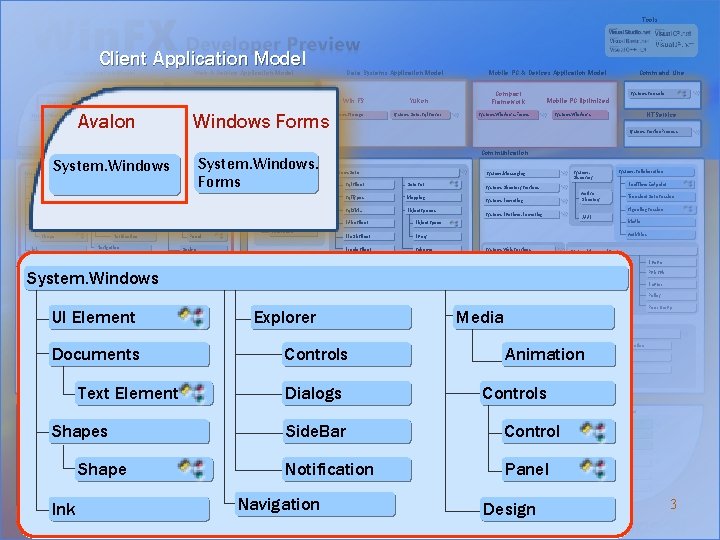Image resolution: width=720 pixels, height=540 pixels.
Task: Click the large System.Windows header bar
Action: (x=326, y=278)
